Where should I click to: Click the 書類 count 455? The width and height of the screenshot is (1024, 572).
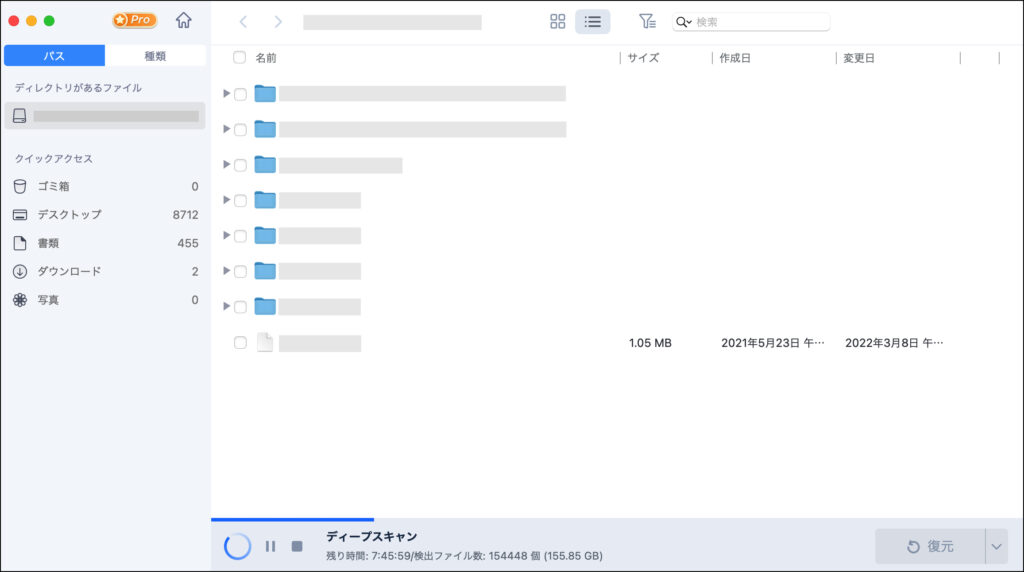pyautogui.click(x=188, y=244)
